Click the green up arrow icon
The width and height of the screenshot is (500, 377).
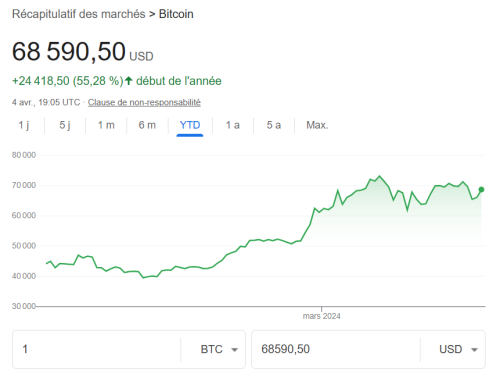(x=129, y=81)
